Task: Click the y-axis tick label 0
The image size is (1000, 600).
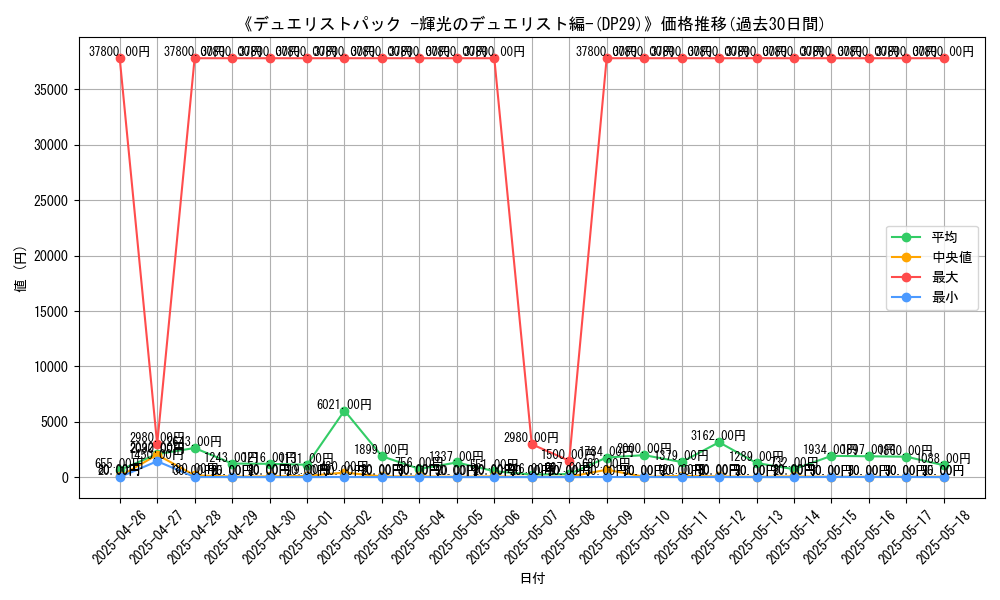Action: [x=65, y=478]
